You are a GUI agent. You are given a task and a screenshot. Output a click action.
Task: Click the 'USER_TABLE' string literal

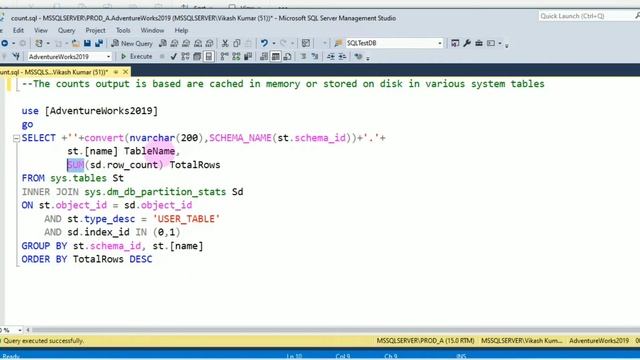(187, 219)
